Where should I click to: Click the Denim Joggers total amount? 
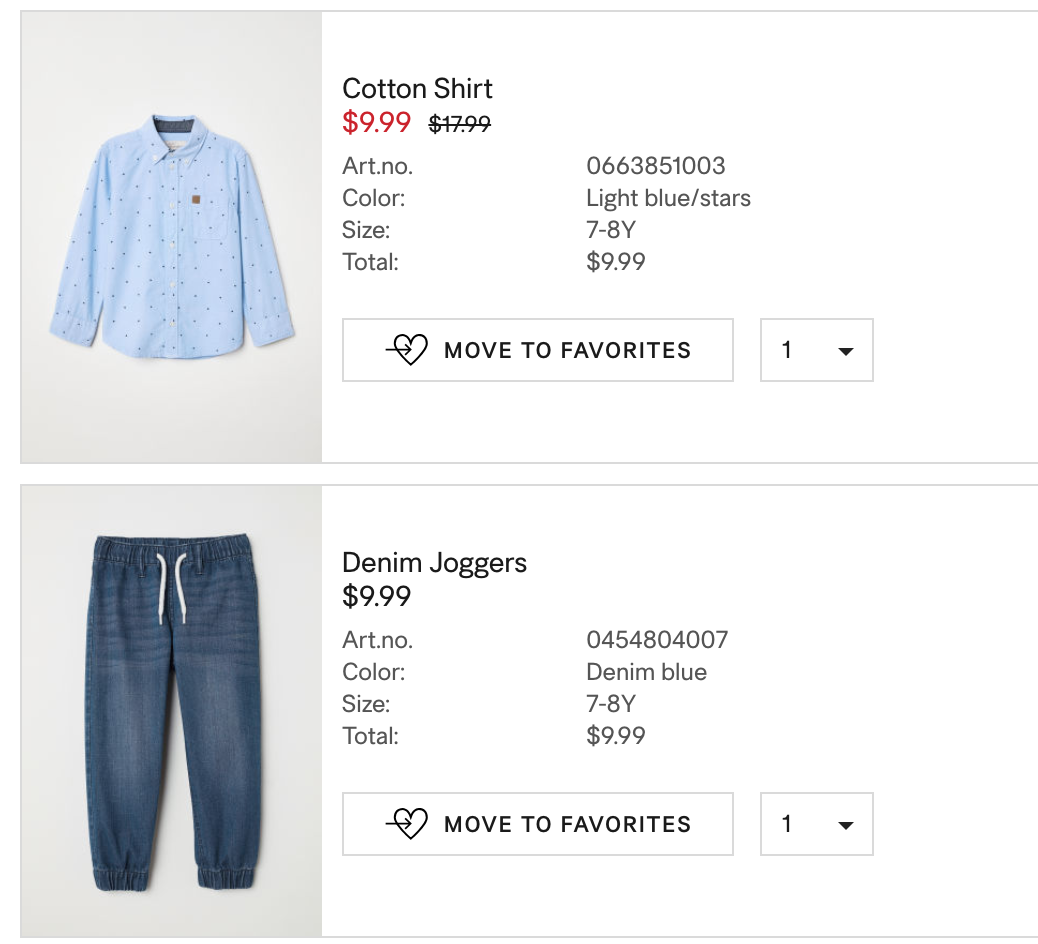click(615, 736)
